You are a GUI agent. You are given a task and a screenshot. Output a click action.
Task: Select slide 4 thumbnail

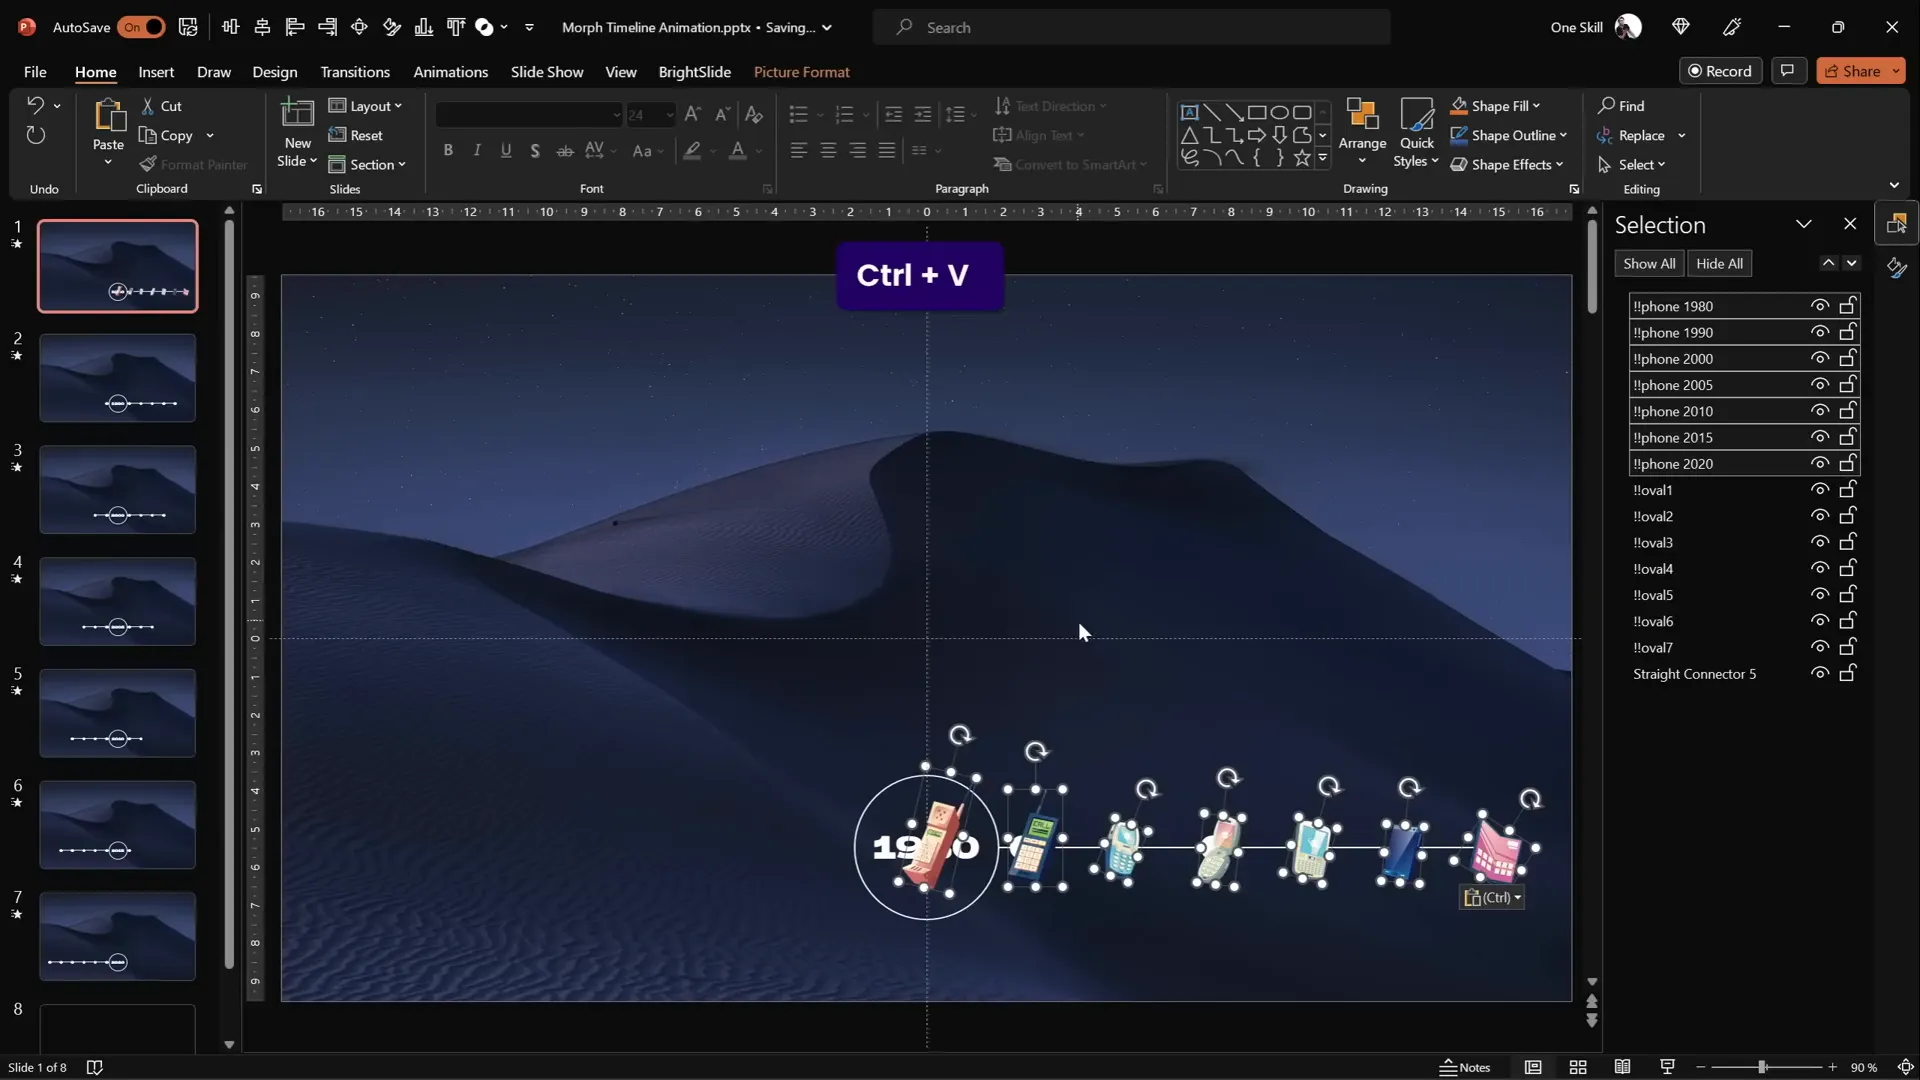[x=117, y=601]
